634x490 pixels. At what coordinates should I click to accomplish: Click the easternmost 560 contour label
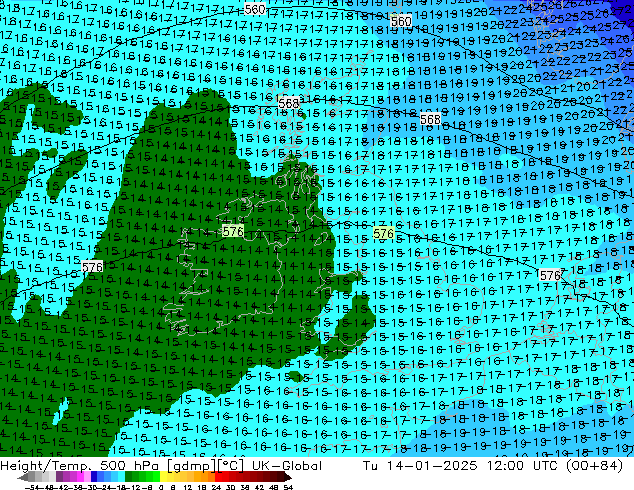point(401,21)
